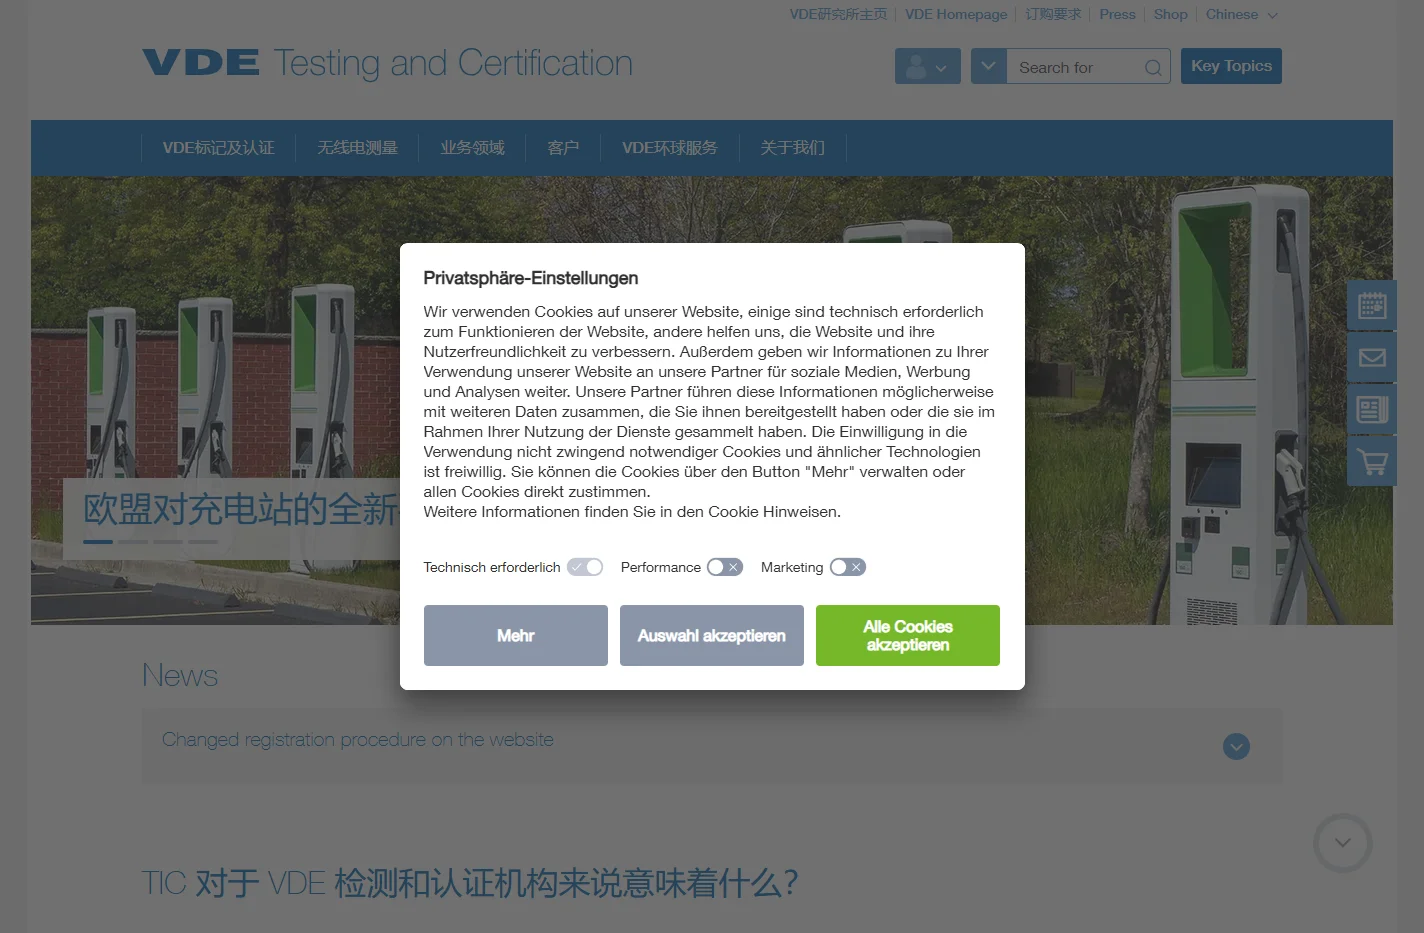
Task: Click the TIC 对于 VDE heading
Action: point(470,883)
